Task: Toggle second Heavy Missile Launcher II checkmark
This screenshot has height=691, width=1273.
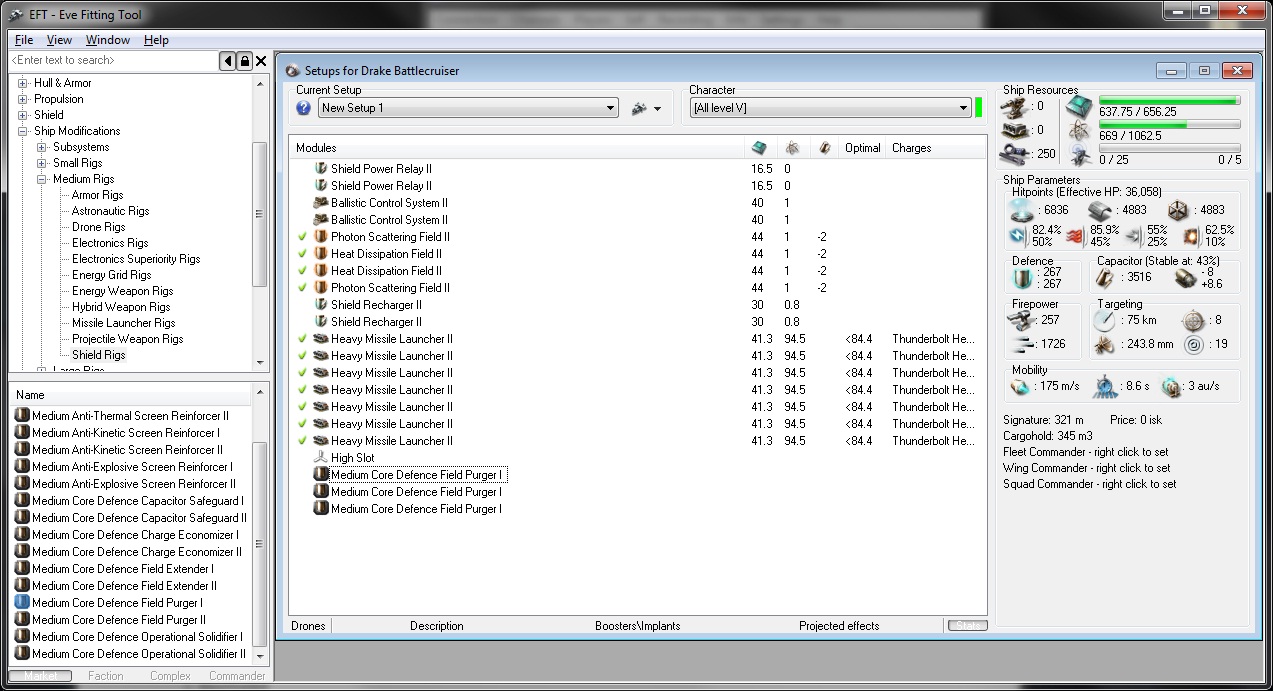Action: pyautogui.click(x=303, y=356)
